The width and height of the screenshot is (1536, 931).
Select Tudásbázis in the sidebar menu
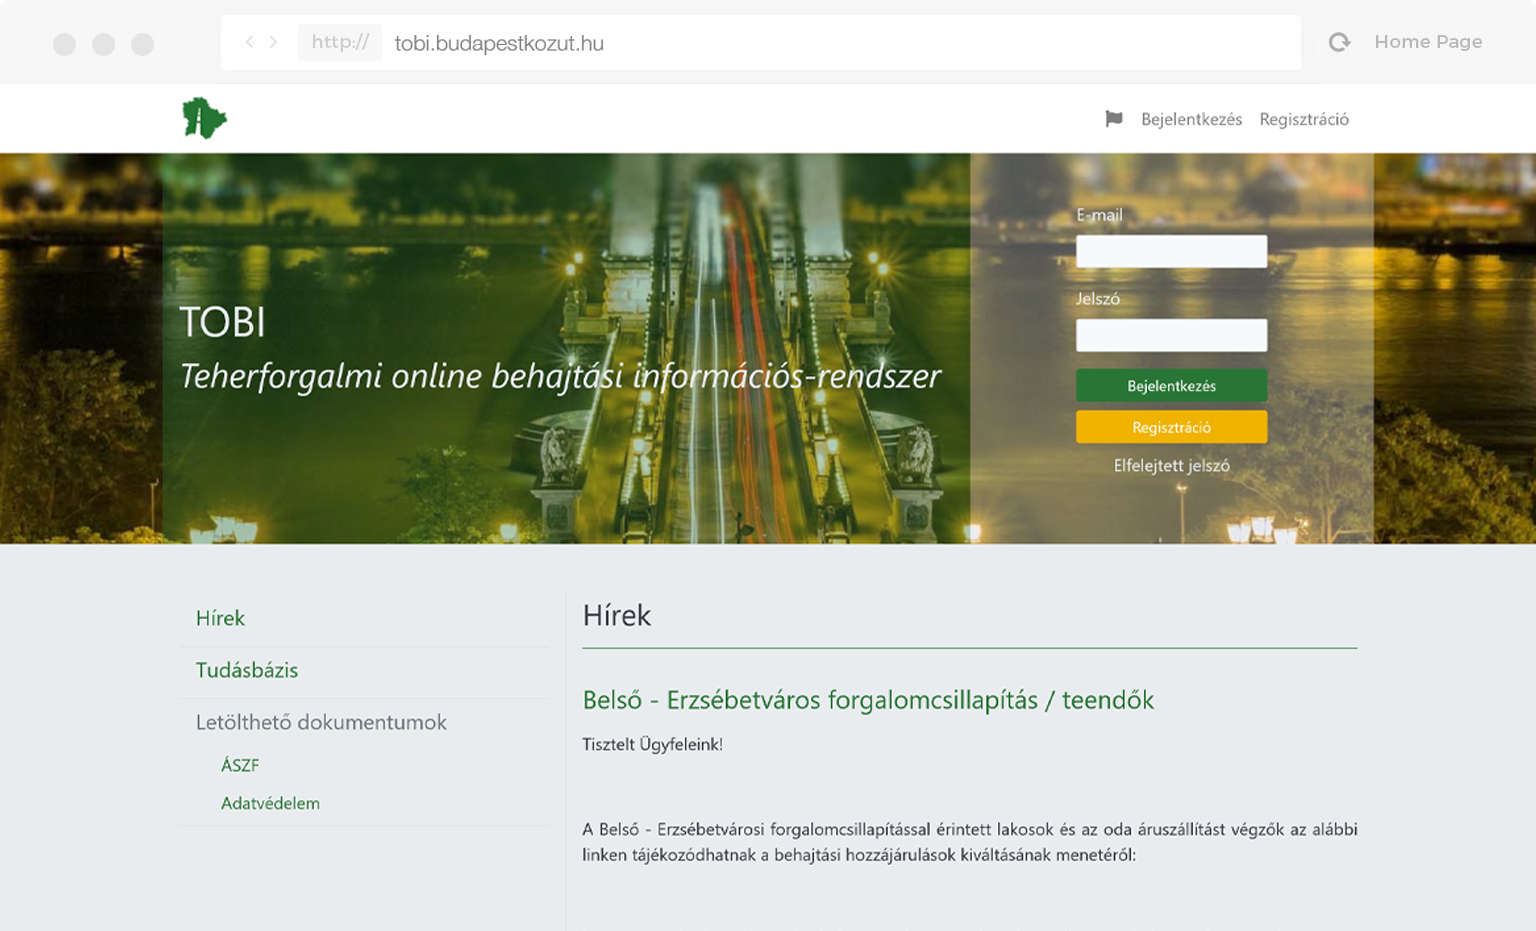point(247,670)
